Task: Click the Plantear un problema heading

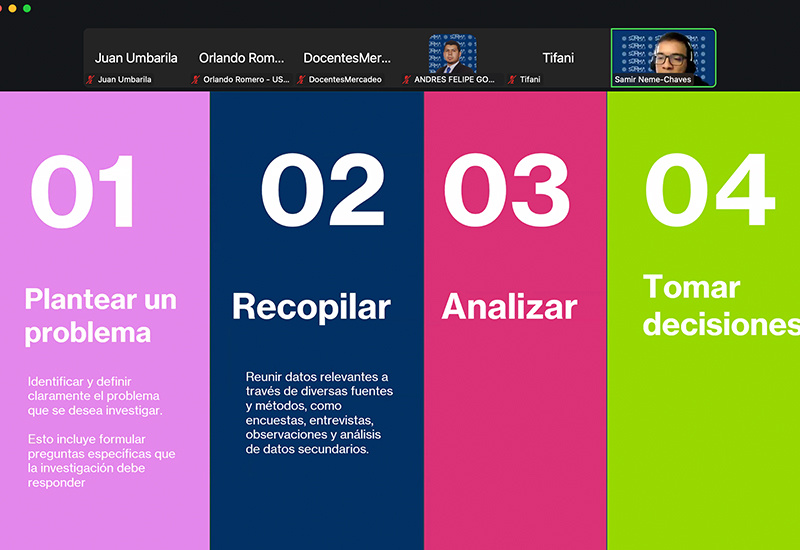Action: coord(100,315)
